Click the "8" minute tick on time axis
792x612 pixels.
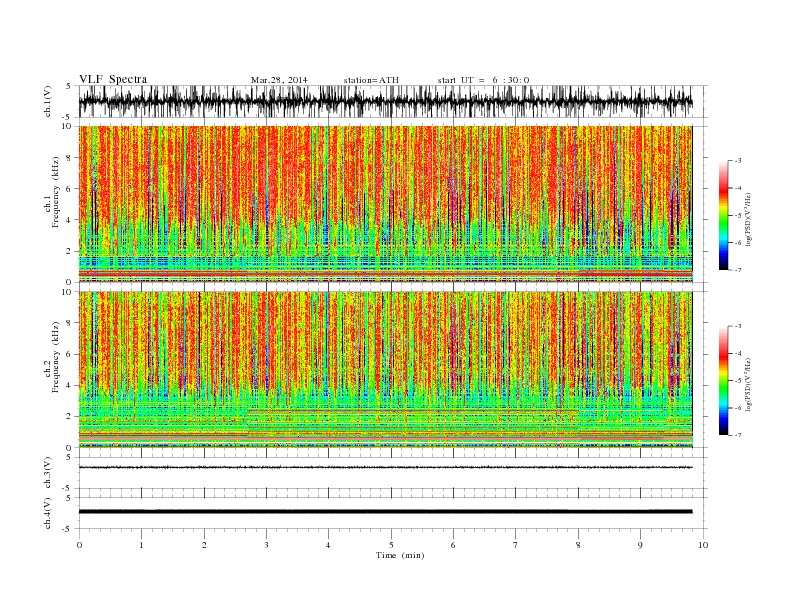point(578,545)
